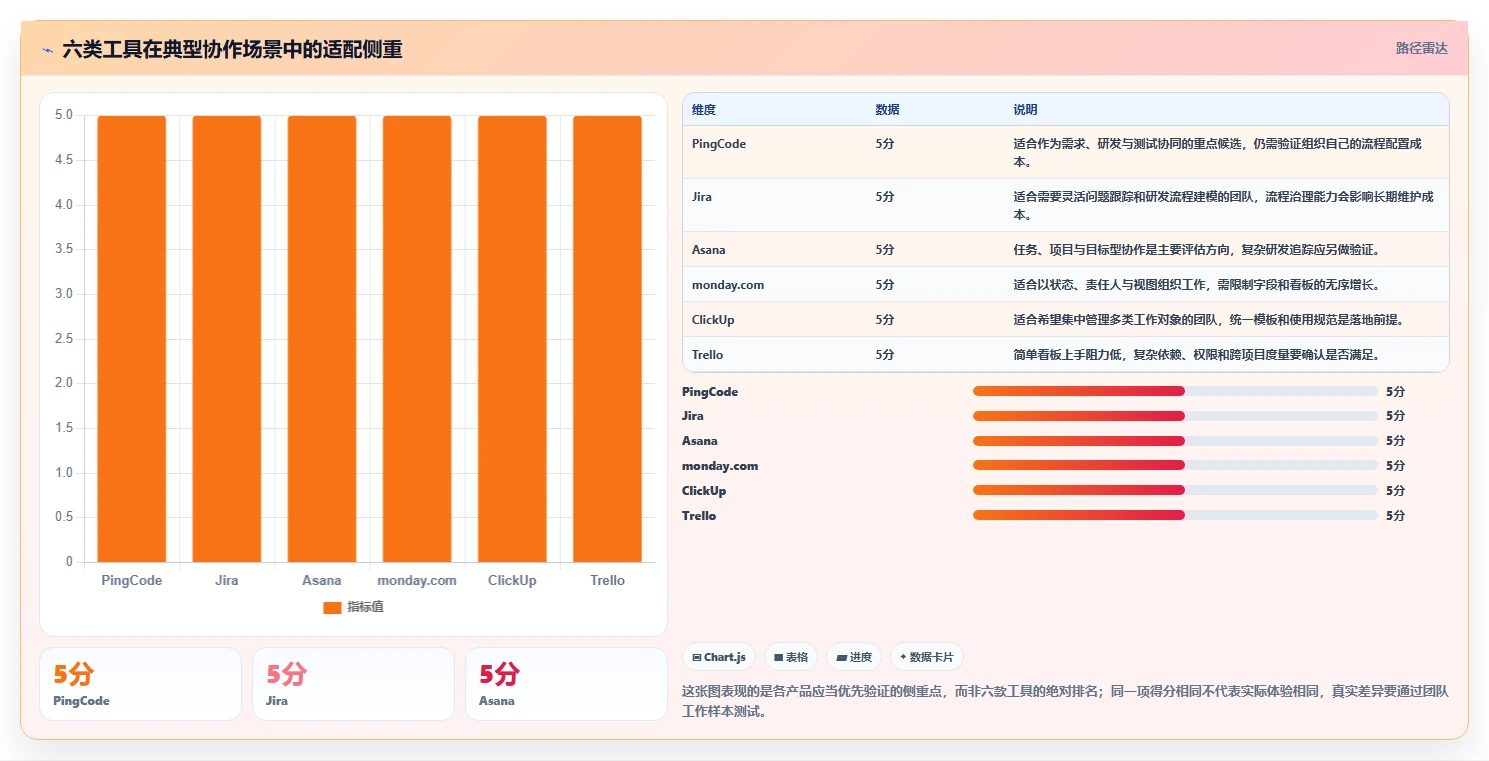Click the Asana progress bar
This screenshot has height=761, width=1489.
pos(1175,441)
